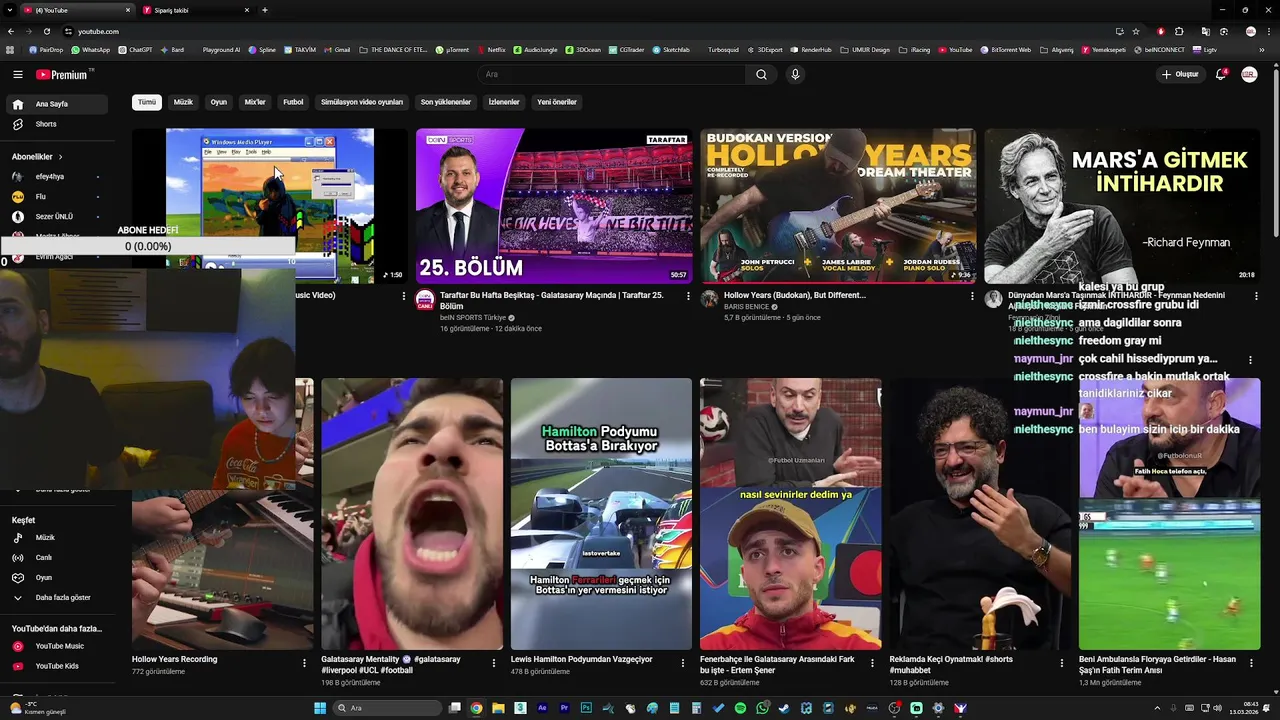Open a new browser tab with plus button
The image size is (1280, 720).
point(265,10)
